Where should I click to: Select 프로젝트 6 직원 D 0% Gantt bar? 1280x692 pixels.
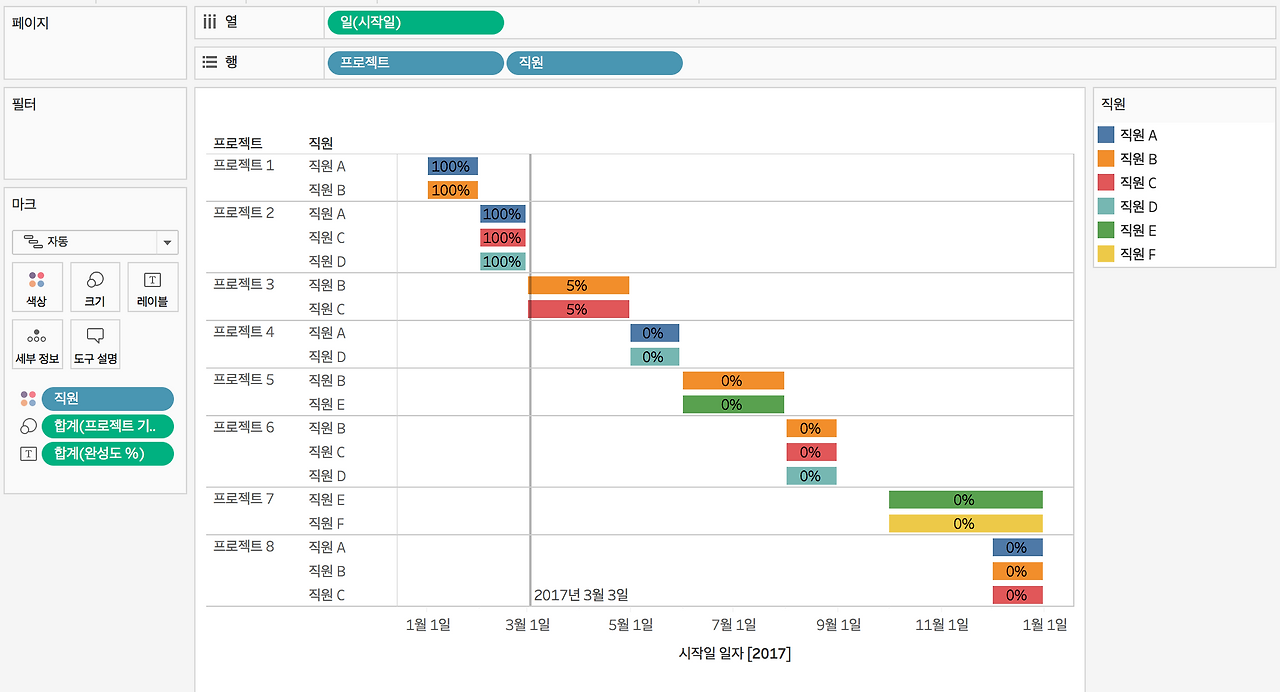[x=811, y=476]
